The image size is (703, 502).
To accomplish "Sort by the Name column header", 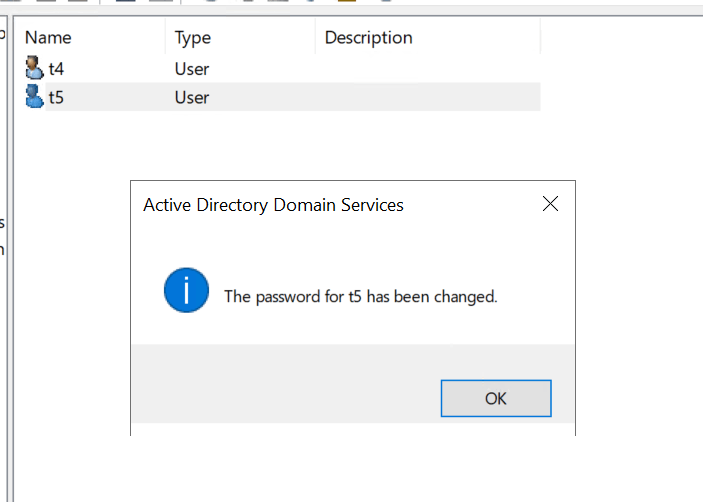I will coord(48,38).
